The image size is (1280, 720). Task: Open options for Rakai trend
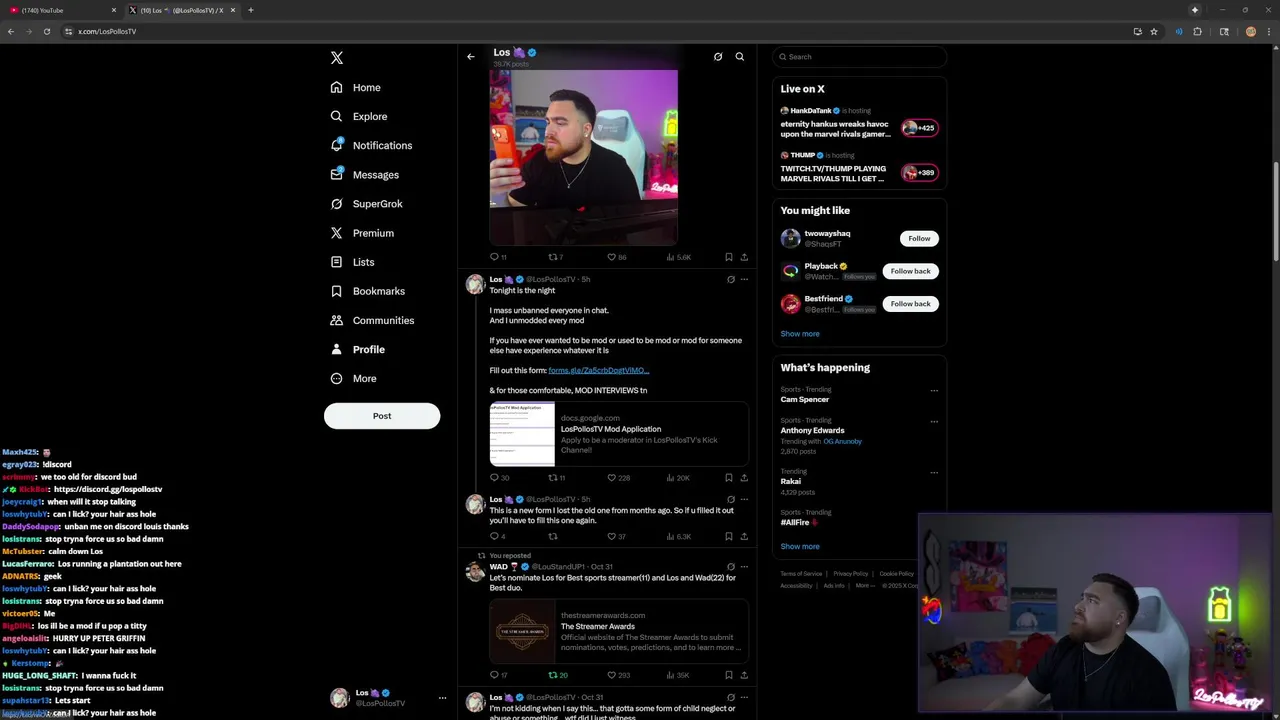coord(934,473)
